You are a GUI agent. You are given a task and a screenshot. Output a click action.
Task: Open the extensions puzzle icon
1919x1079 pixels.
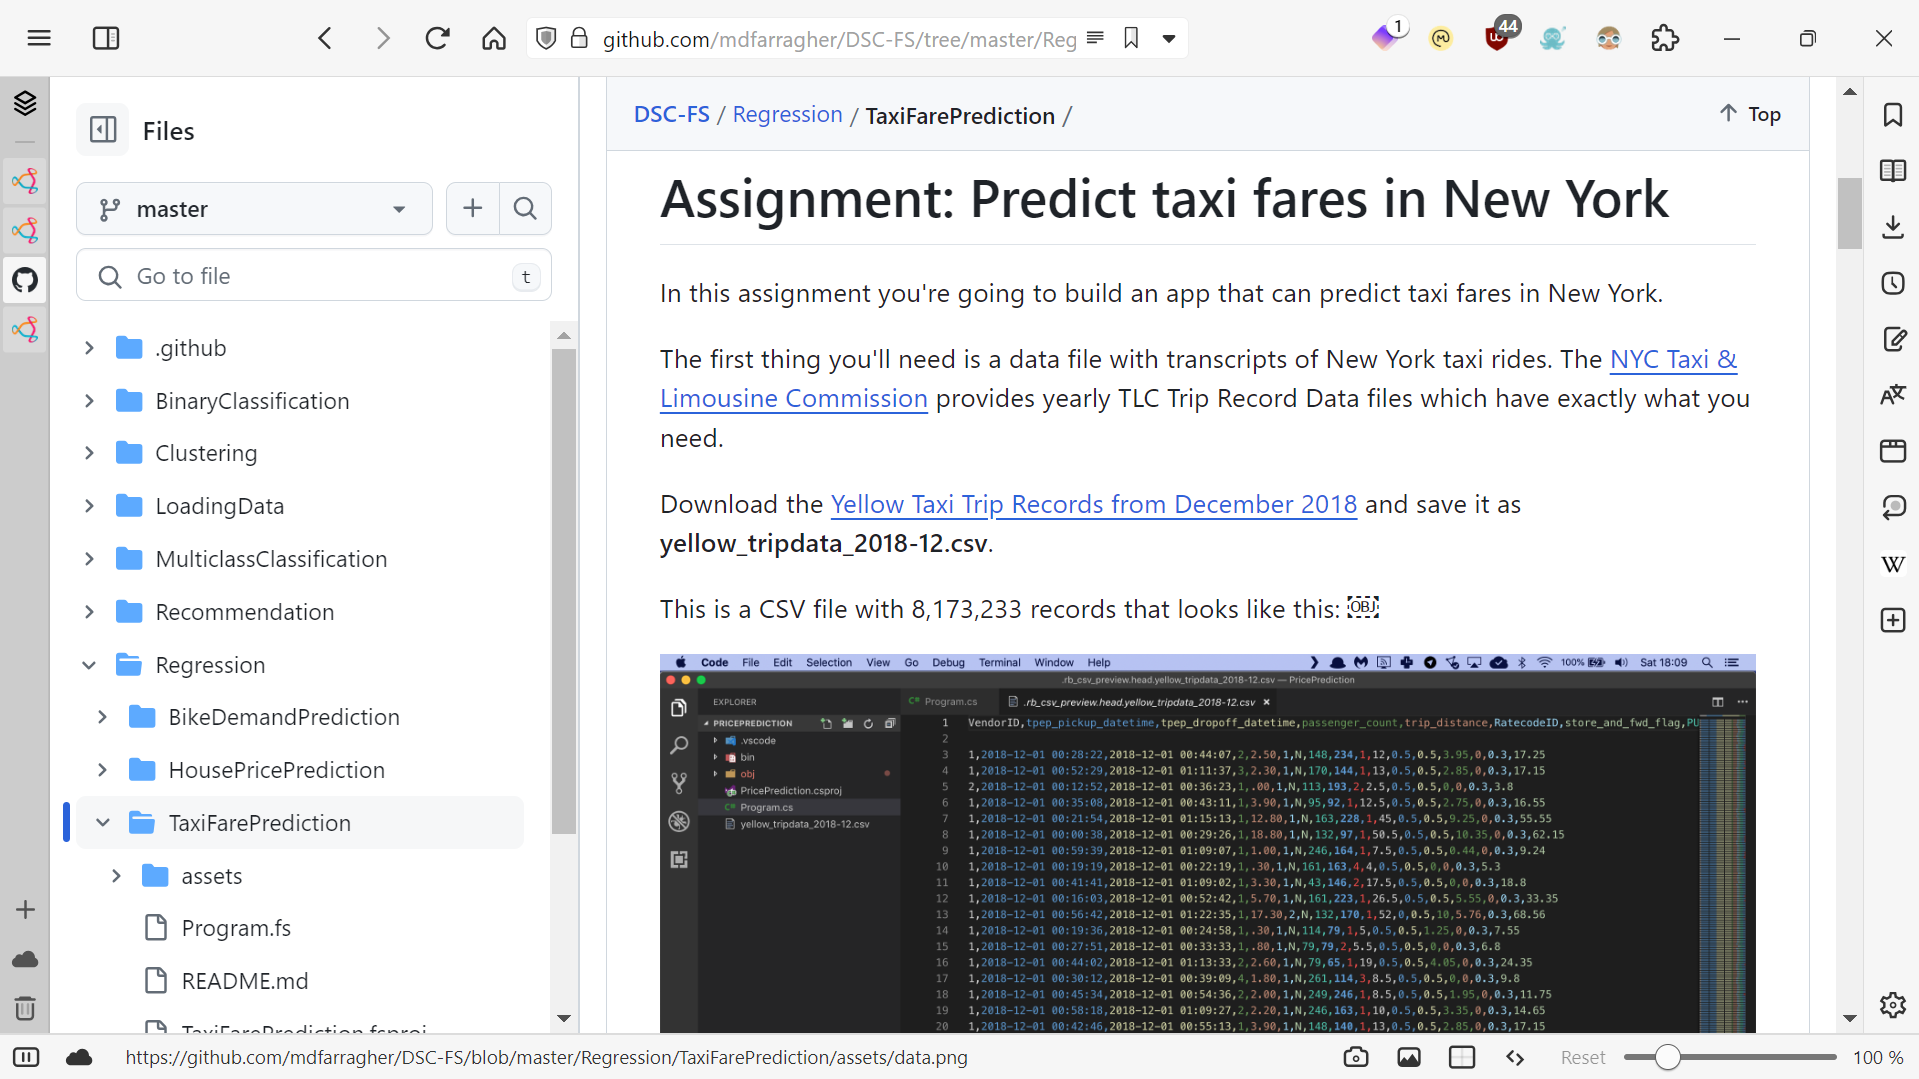(1665, 39)
